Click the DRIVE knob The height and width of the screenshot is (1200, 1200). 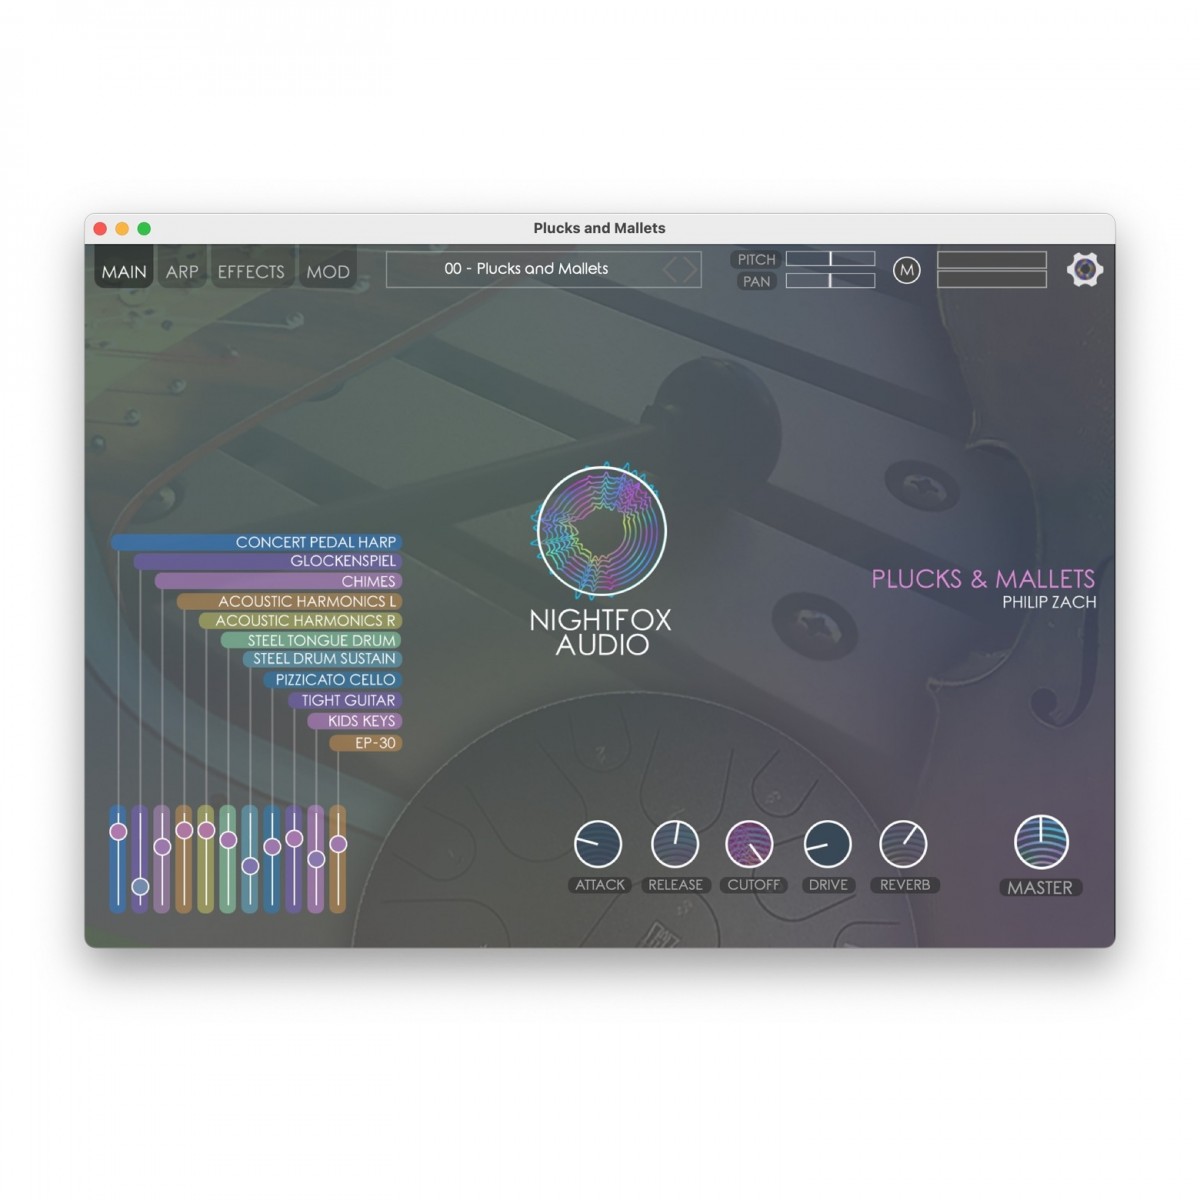[827, 844]
